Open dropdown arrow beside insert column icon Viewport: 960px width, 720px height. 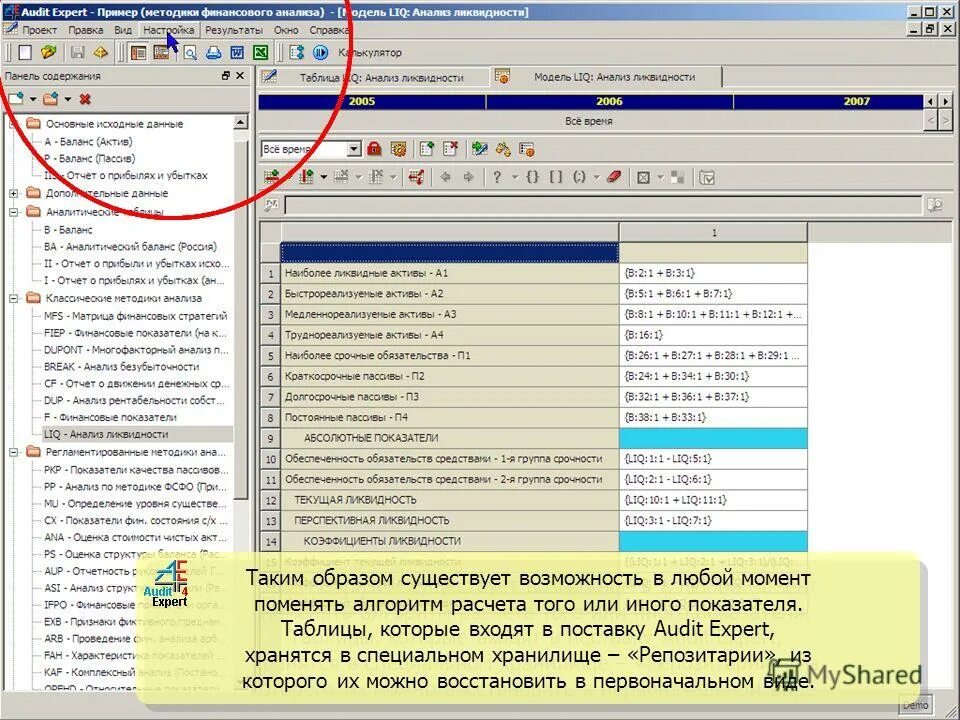pyautogui.click(x=323, y=178)
